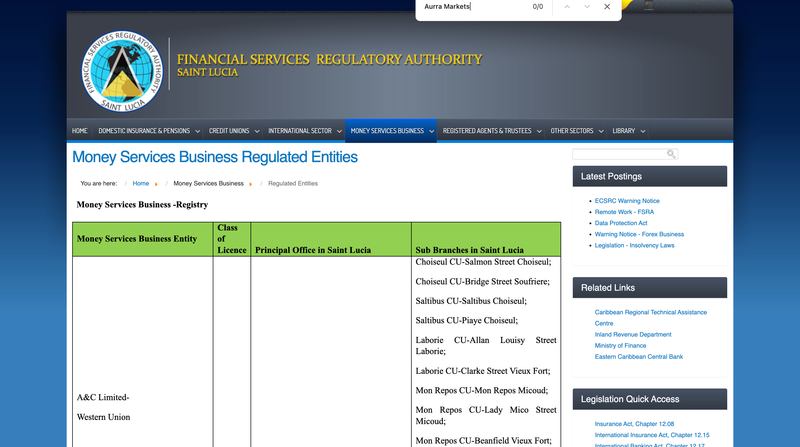Expand Registered Agents & Trustees dropdown arrow
Image resolution: width=800 pixels, height=447 pixels.
(x=539, y=132)
